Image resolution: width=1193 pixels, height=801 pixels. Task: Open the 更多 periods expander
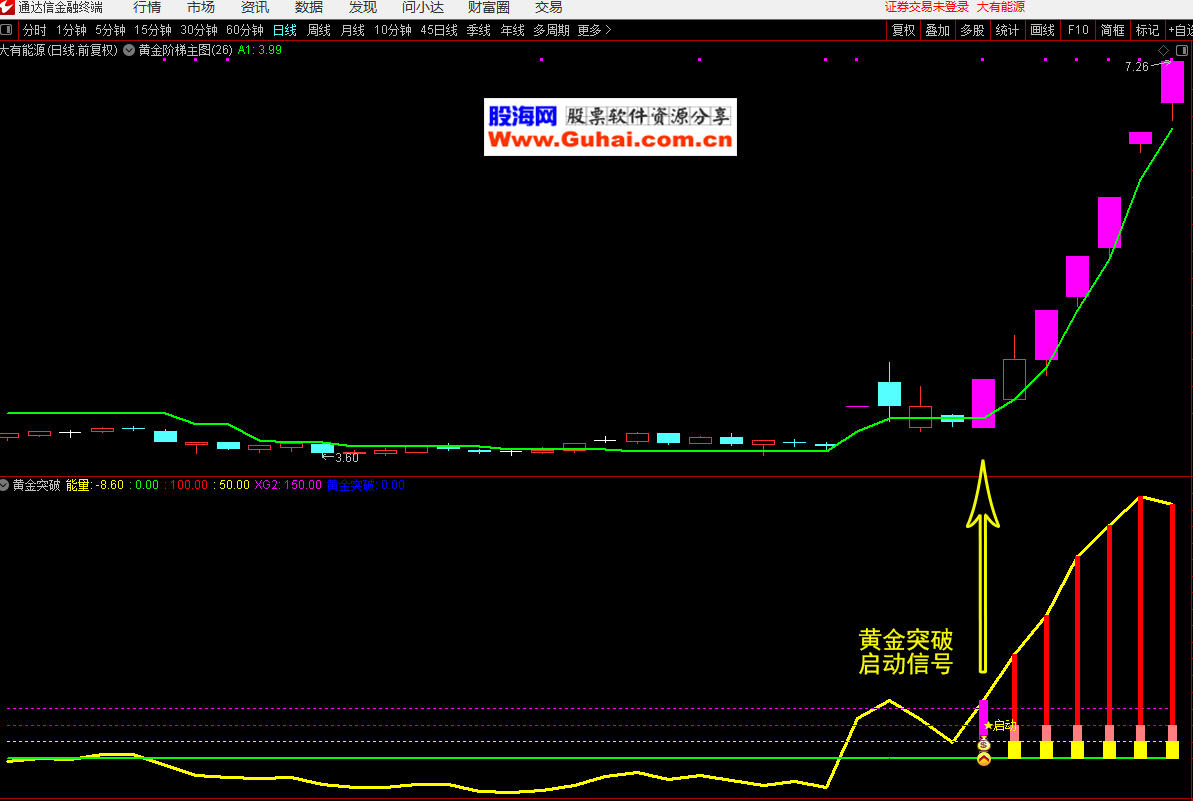point(594,30)
